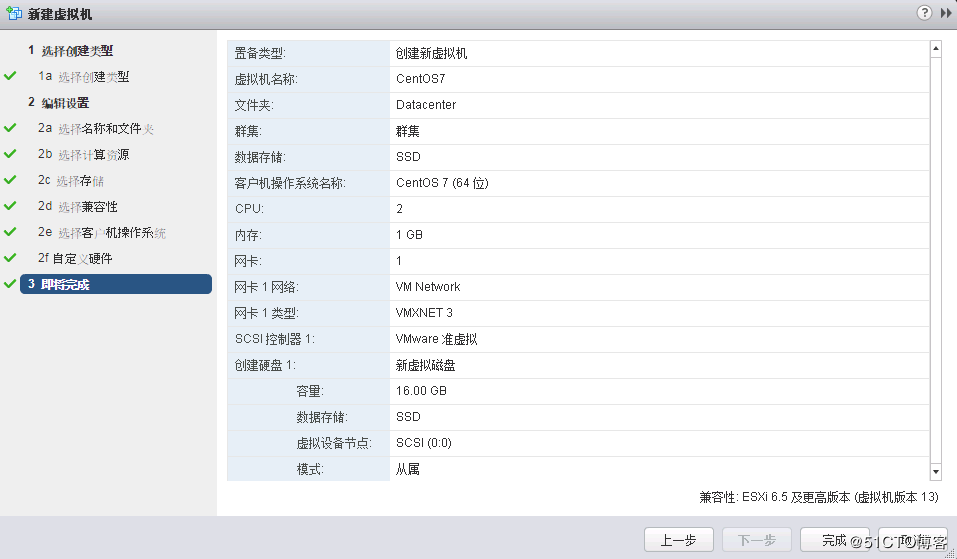Click the help question mark icon
Screen dimensions: 957x559
(x=924, y=13)
